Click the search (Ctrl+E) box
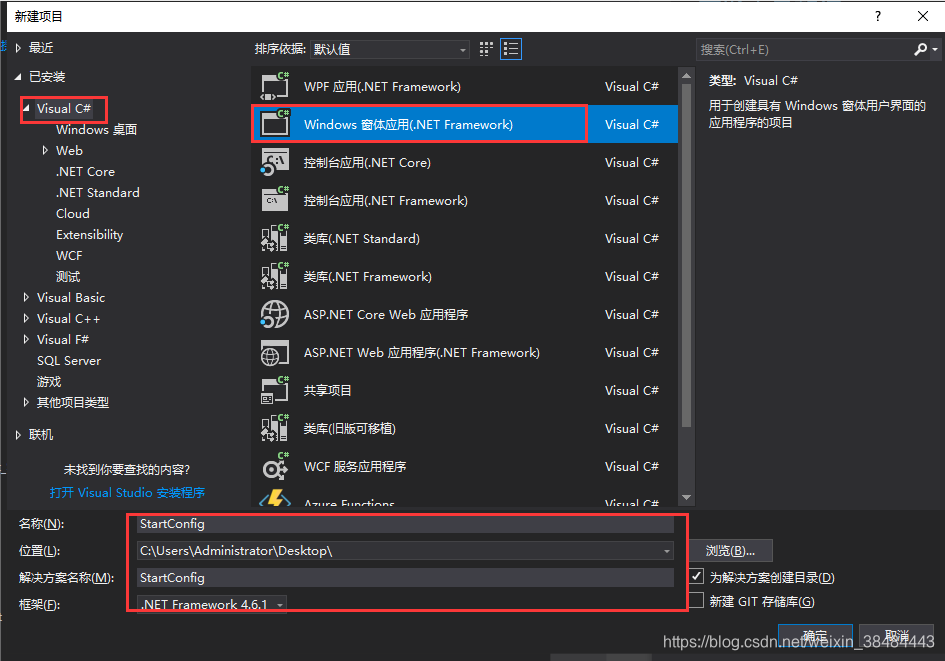945x661 pixels. (805, 49)
